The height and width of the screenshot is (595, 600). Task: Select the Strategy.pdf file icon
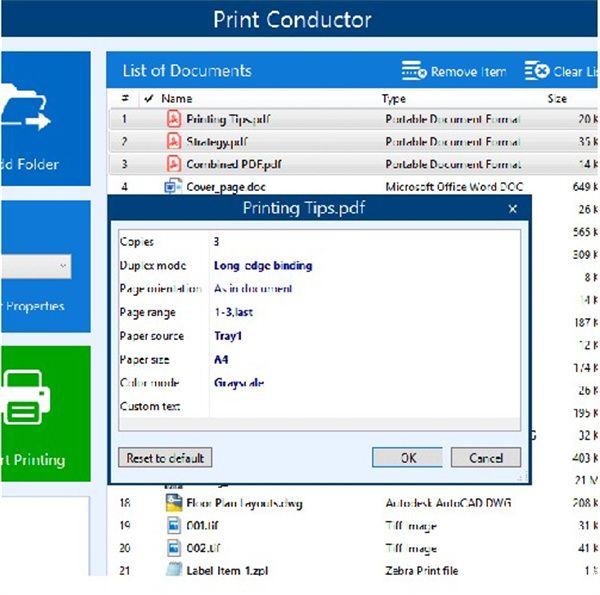(172, 141)
